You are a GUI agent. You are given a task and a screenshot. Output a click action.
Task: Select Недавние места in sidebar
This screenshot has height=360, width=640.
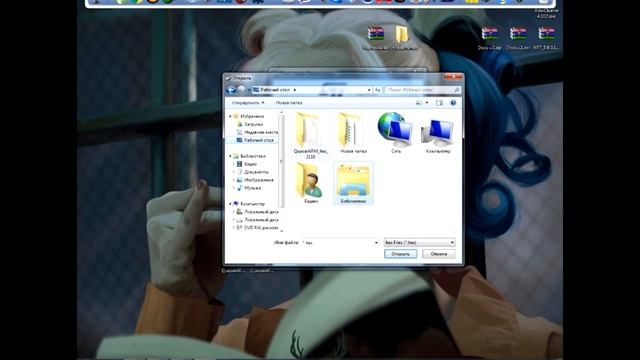point(257,132)
